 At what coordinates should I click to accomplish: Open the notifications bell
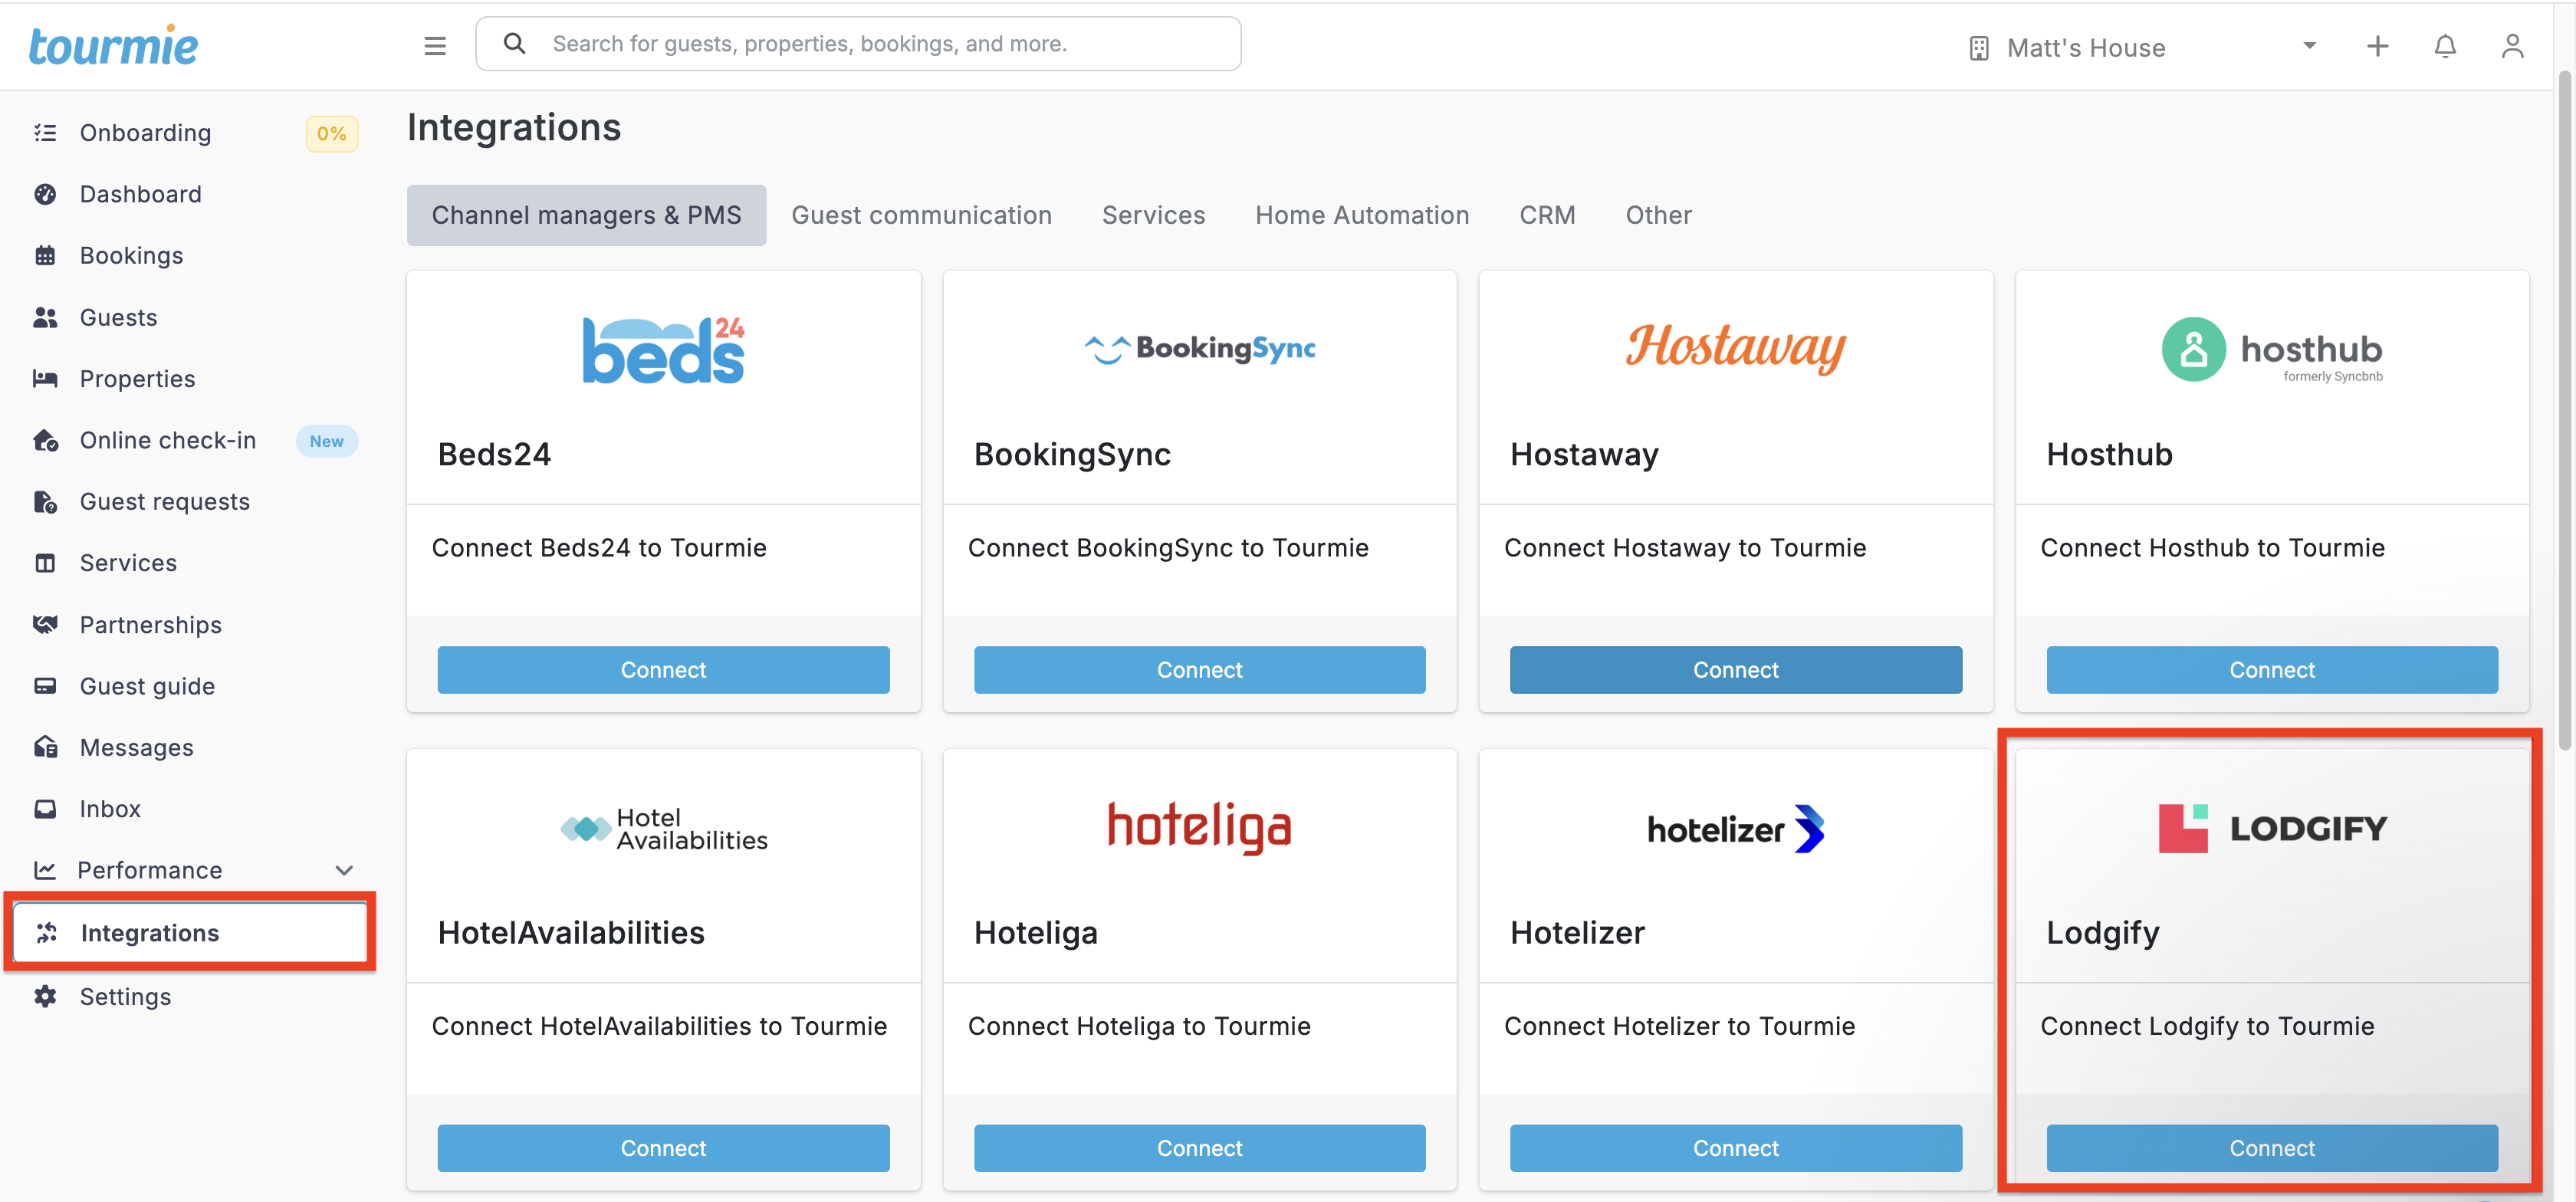click(2444, 46)
